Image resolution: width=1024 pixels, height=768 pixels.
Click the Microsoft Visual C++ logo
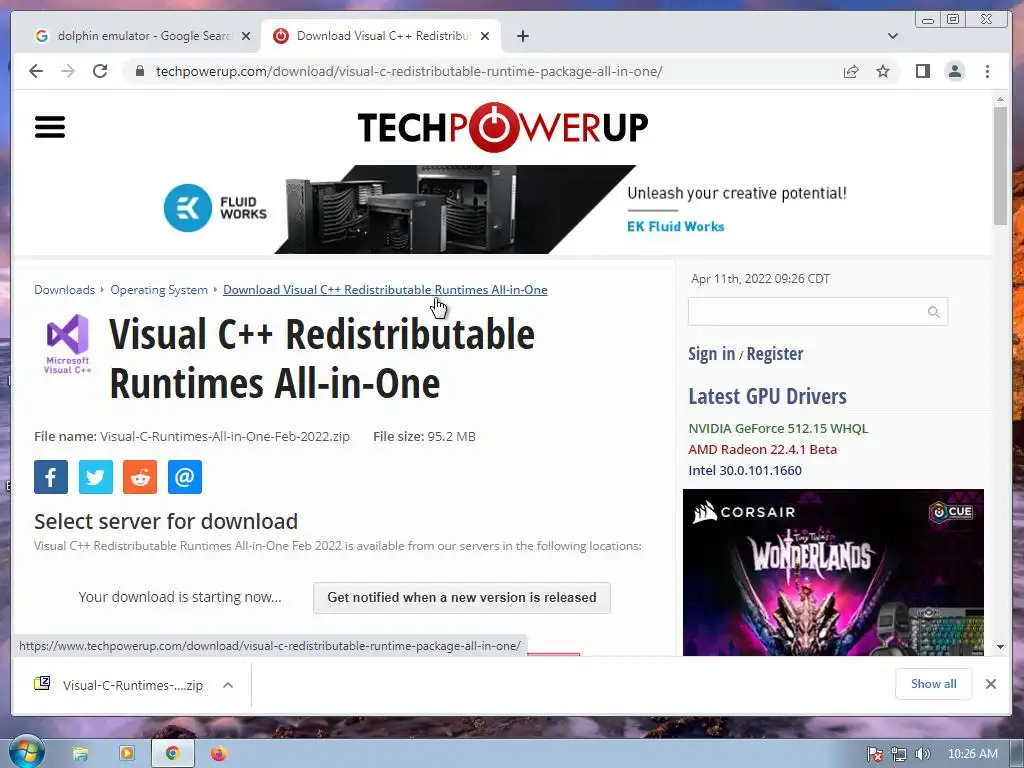click(x=68, y=344)
